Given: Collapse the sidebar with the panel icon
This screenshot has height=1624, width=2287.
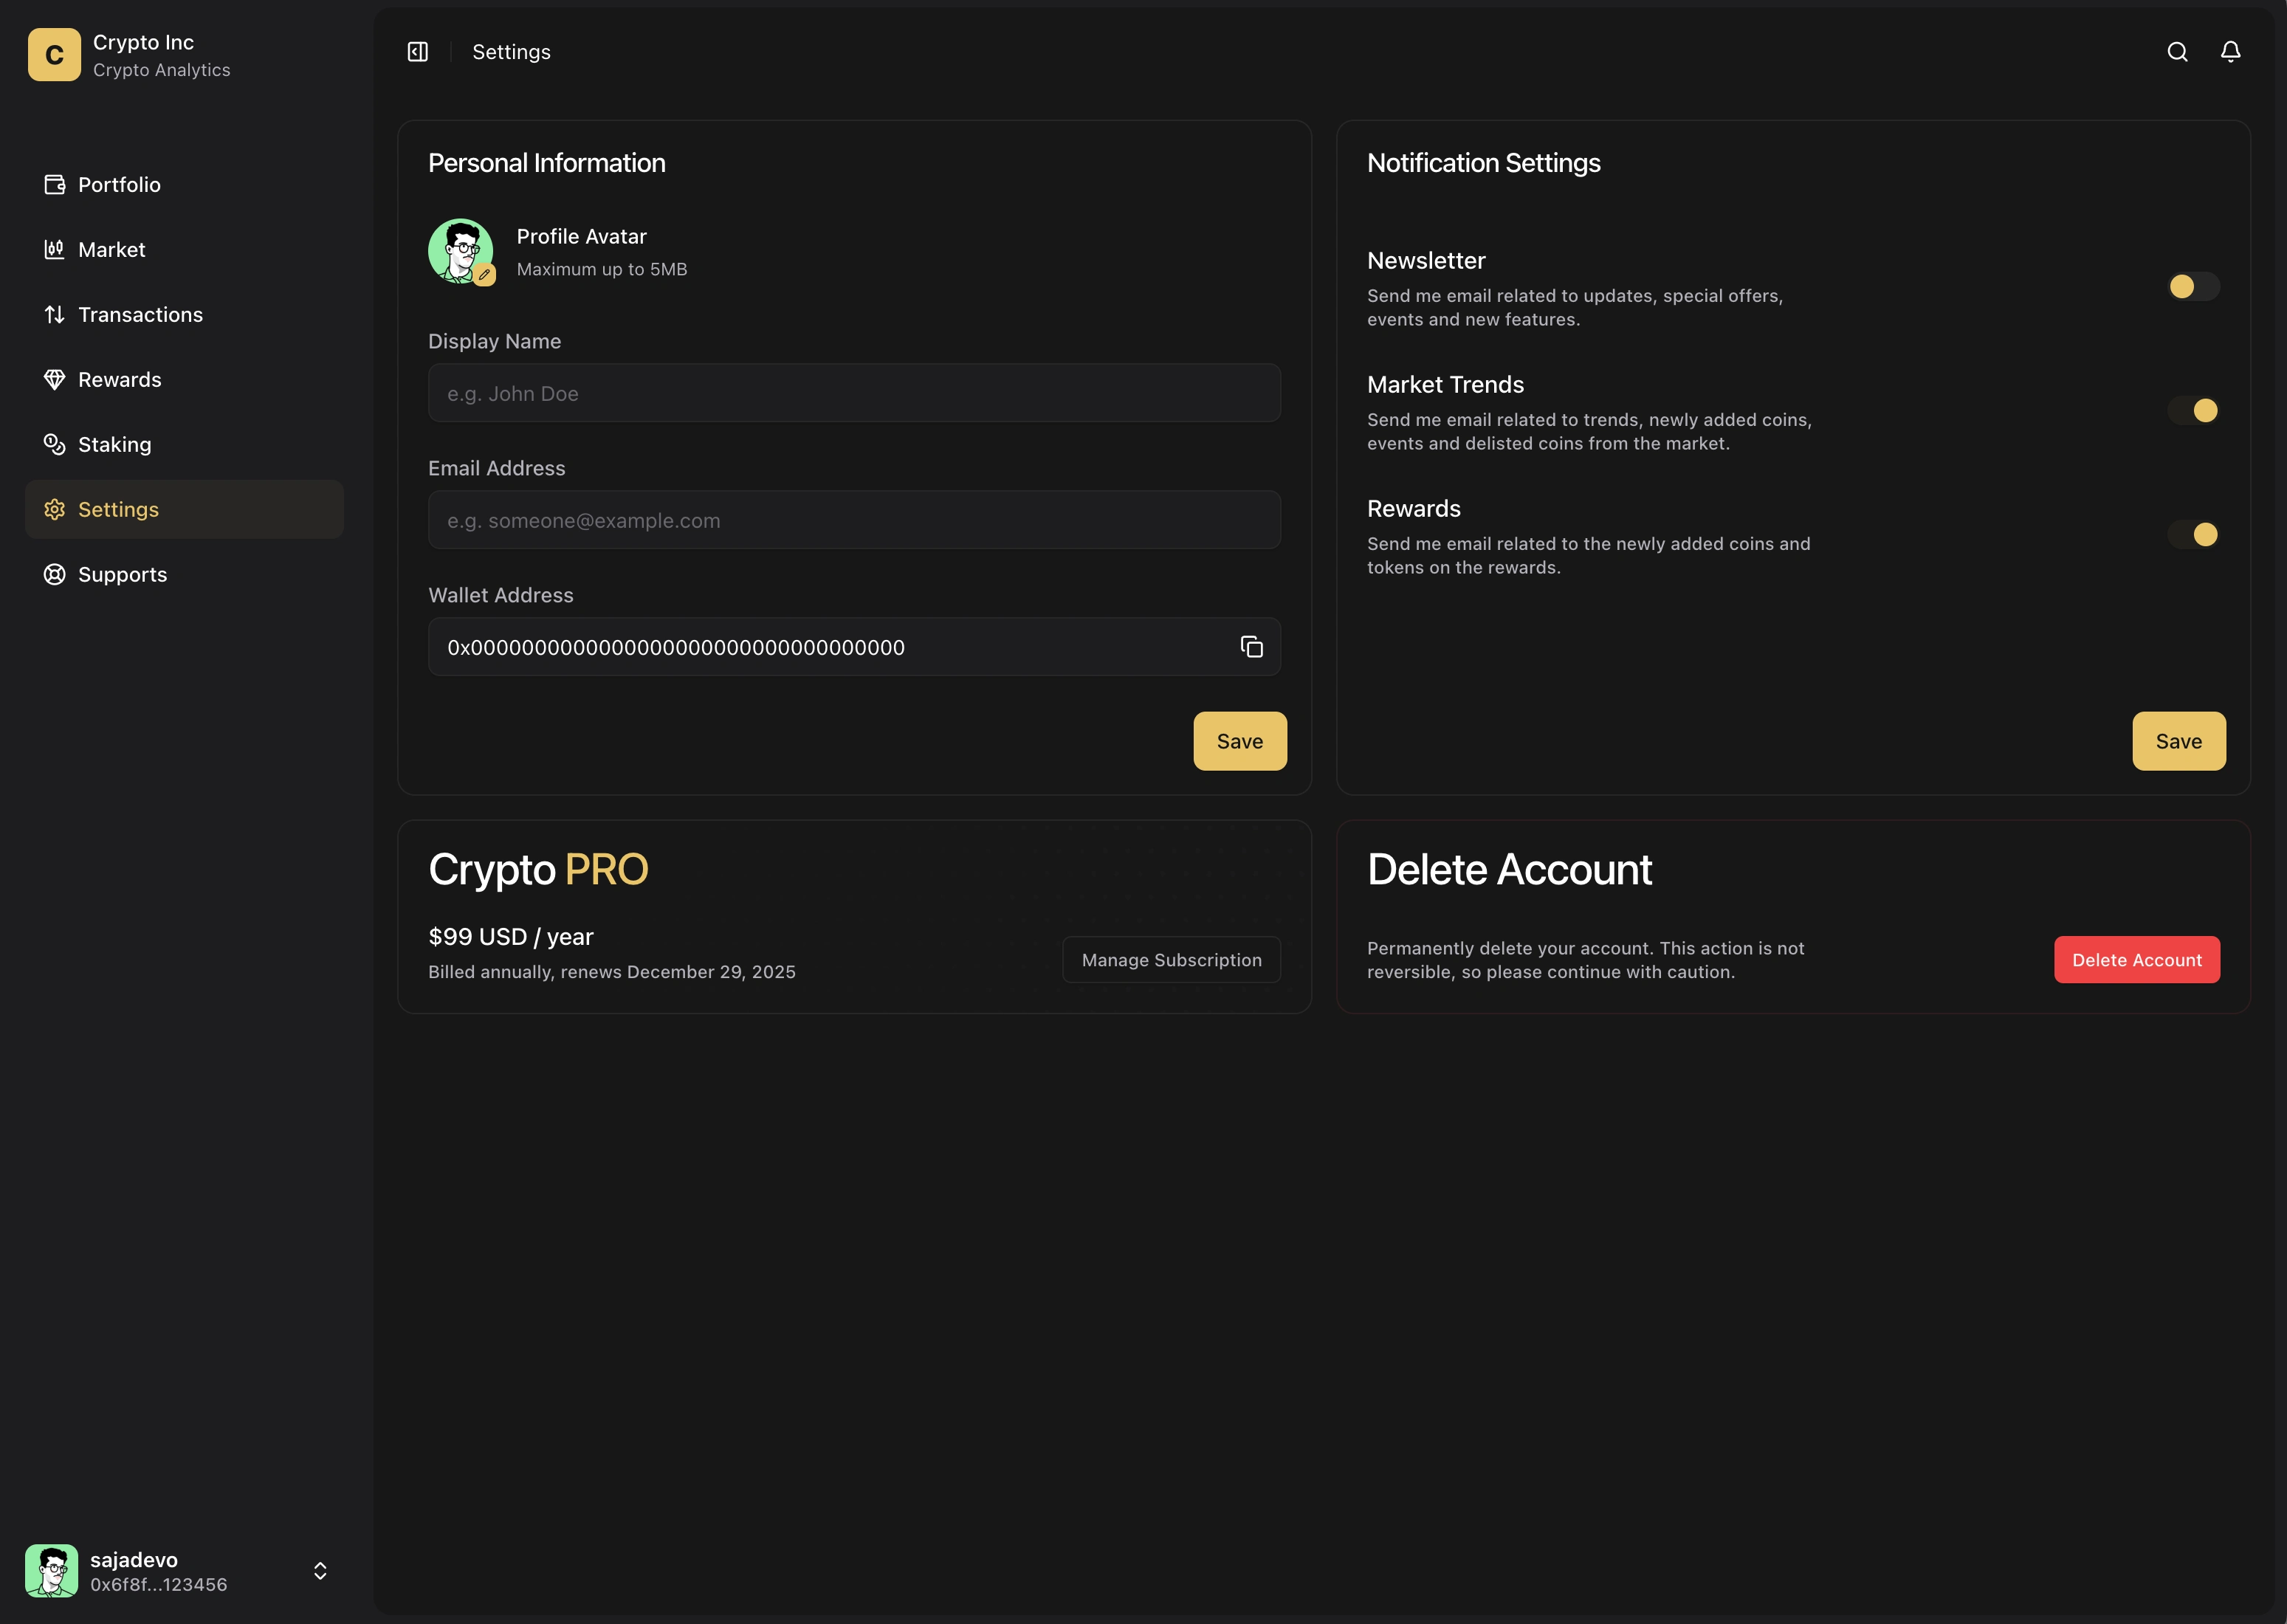Looking at the screenshot, I should 418,52.
